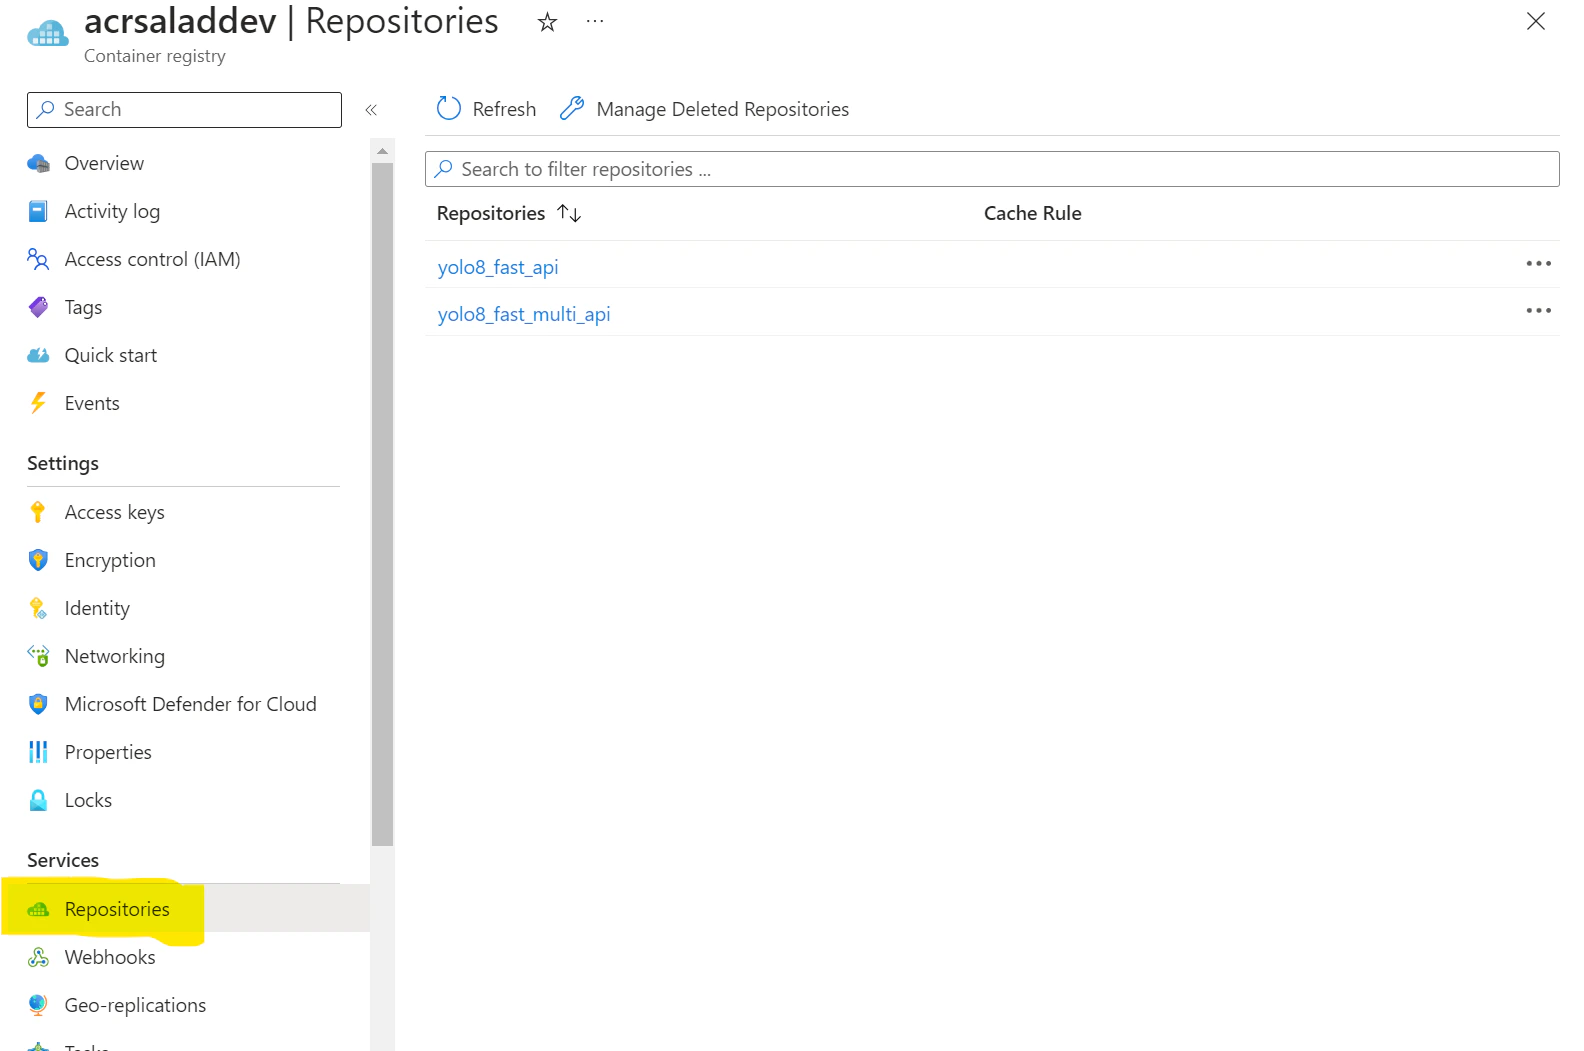Click the container registry cloud icon
Viewport: 1584px width, 1051px height.
pos(47,34)
